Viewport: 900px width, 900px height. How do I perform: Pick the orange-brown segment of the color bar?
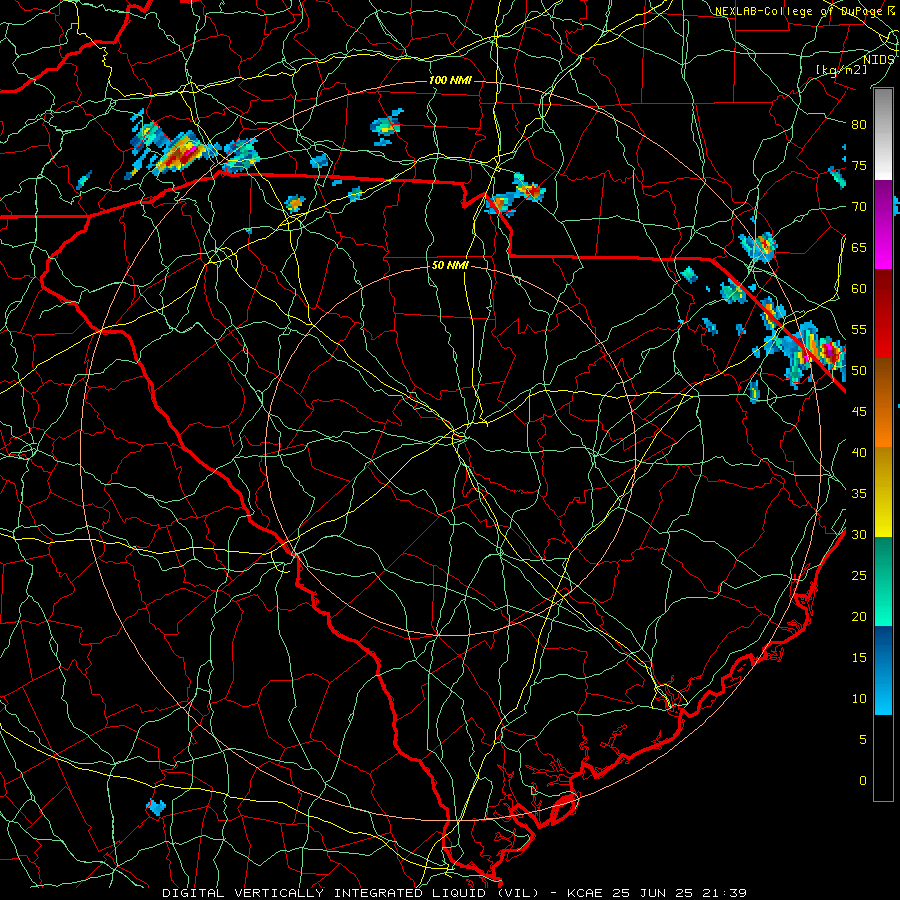pyautogui.click(x=883, y=402)
